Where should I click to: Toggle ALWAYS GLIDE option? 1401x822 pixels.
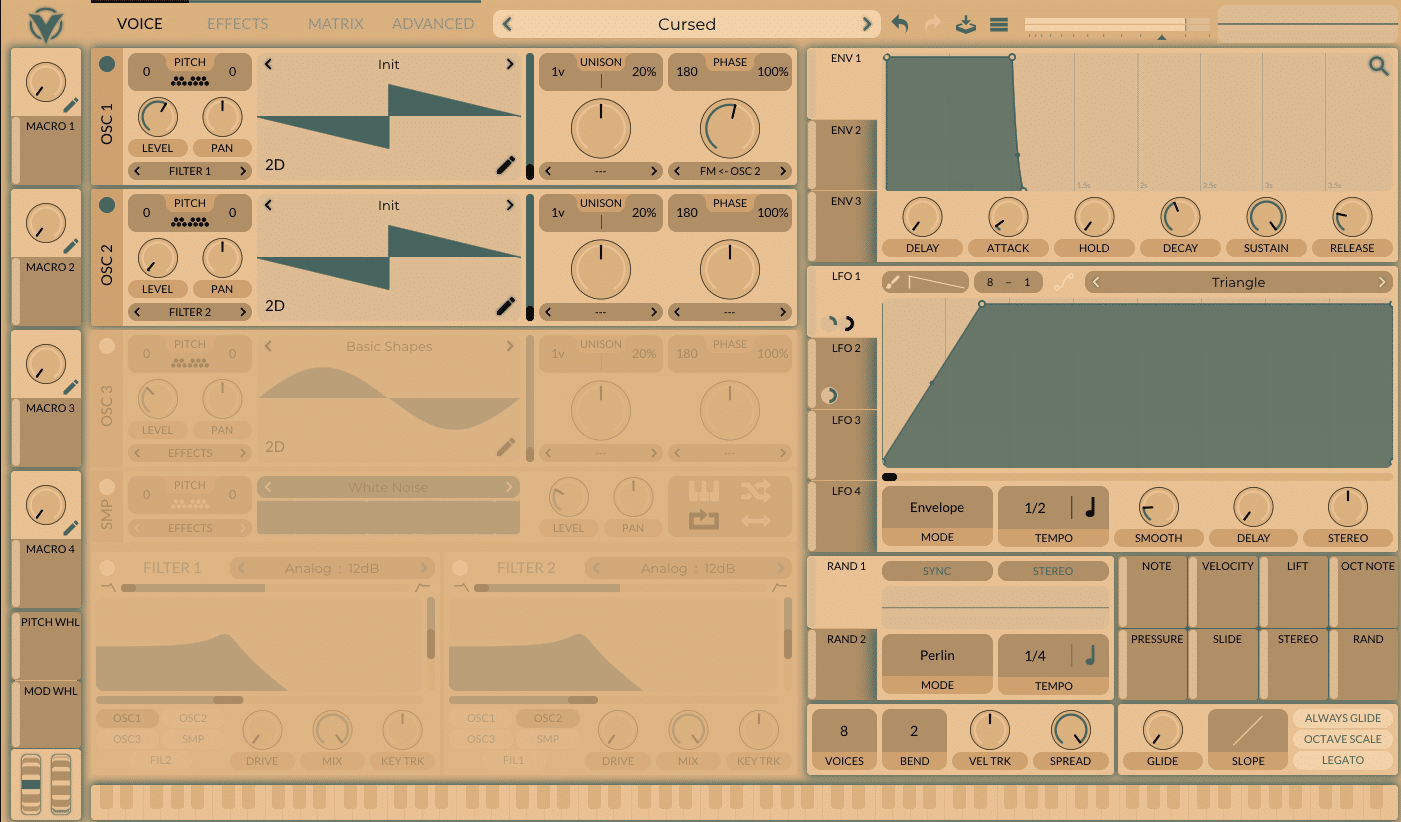click(x=1342, y=718)
